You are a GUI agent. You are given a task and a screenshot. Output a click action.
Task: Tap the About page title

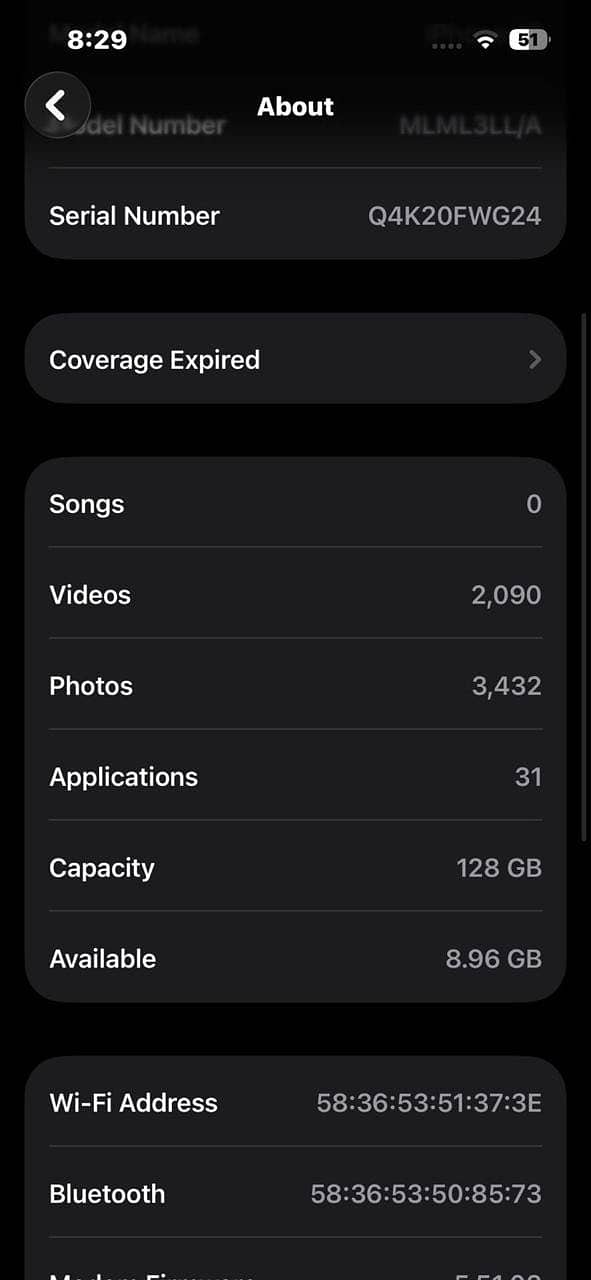tap(295, 106)
